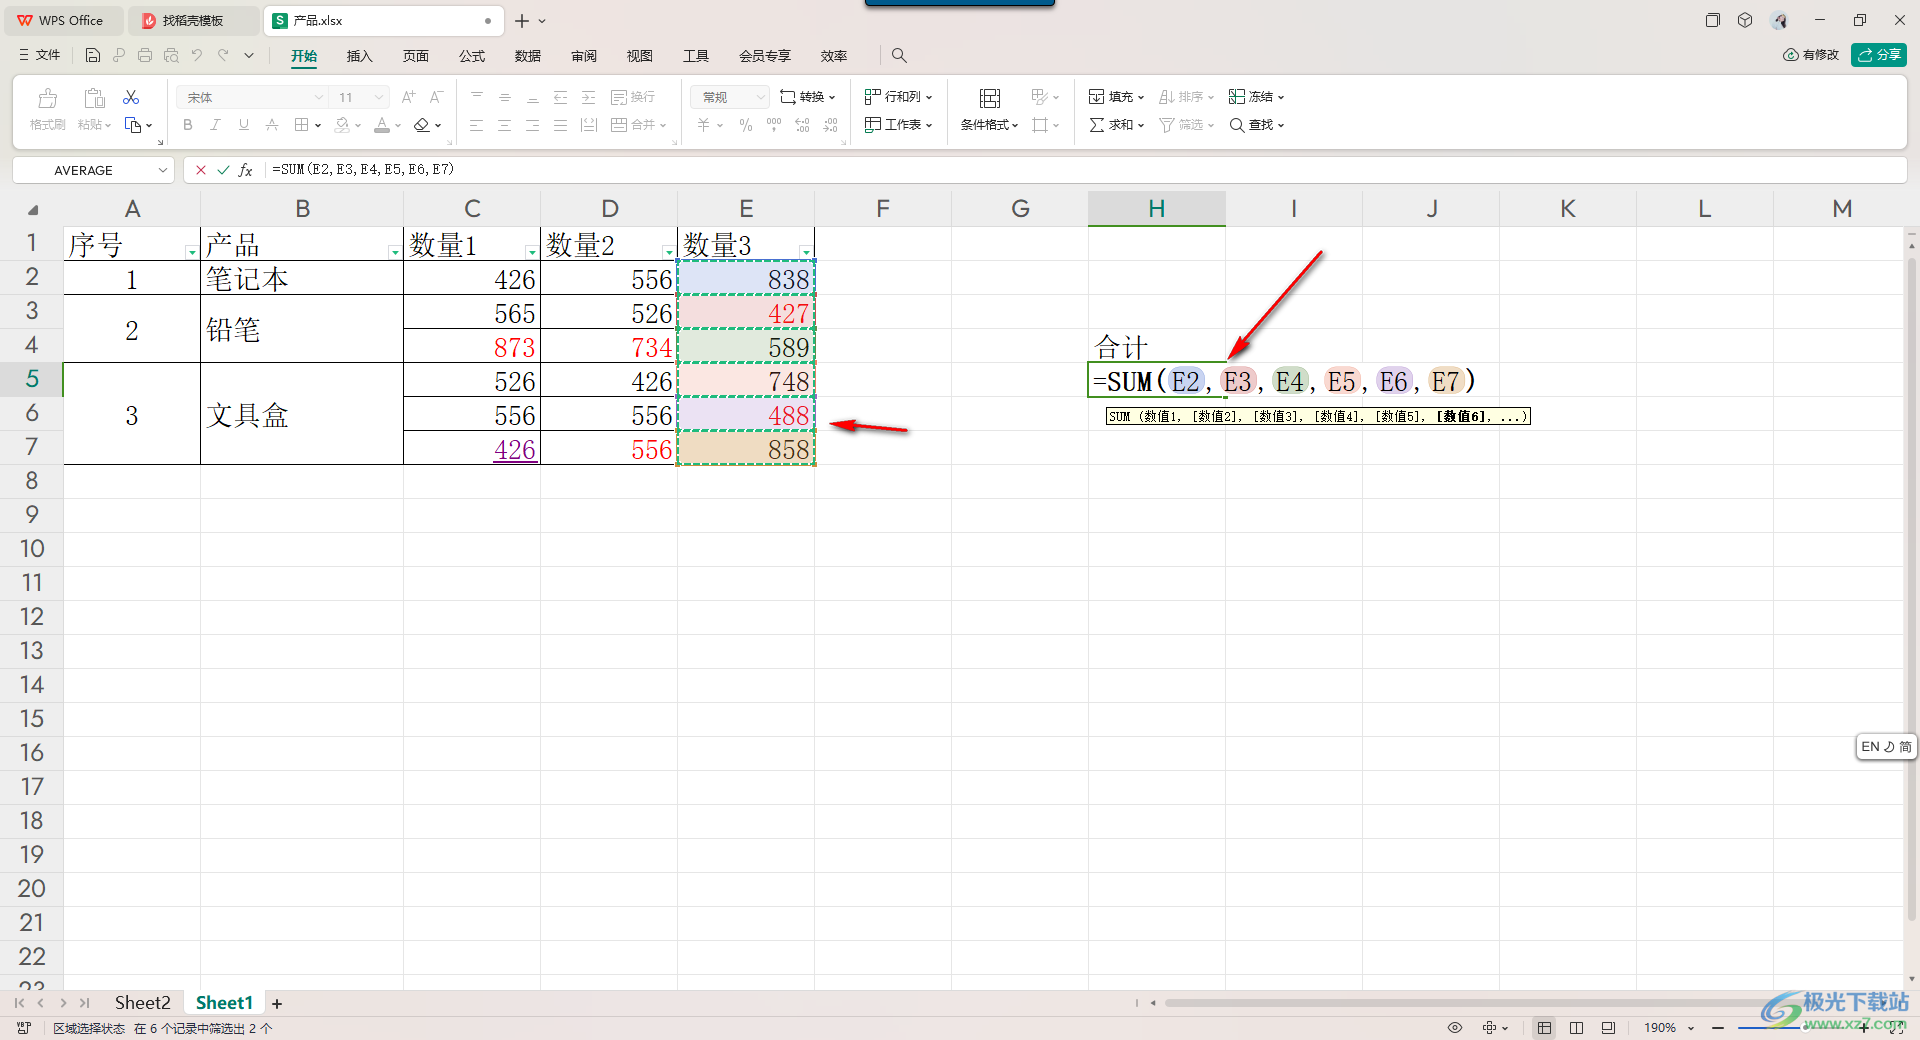
Task: Open the Convert (转换) dropdown
Action: (x=808, y=97)
